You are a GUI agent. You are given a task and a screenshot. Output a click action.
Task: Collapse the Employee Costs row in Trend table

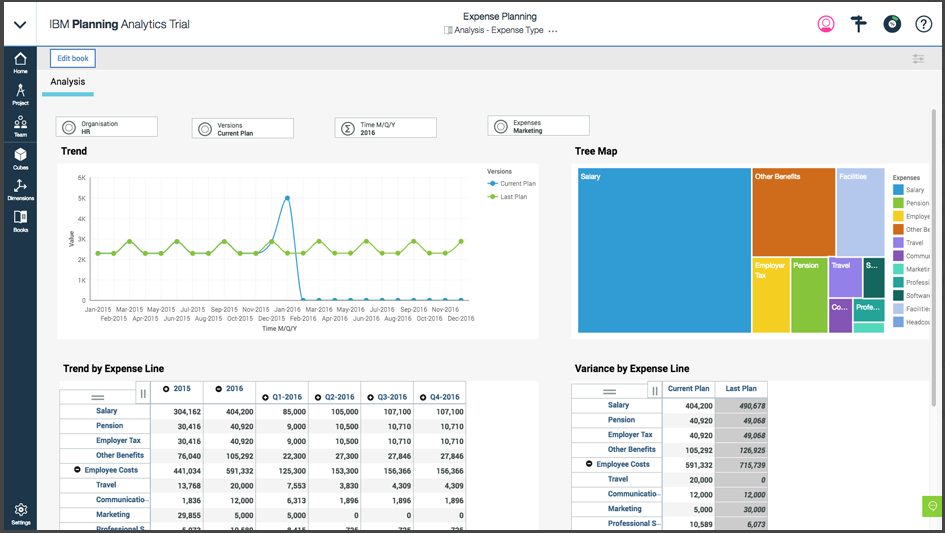78,470
